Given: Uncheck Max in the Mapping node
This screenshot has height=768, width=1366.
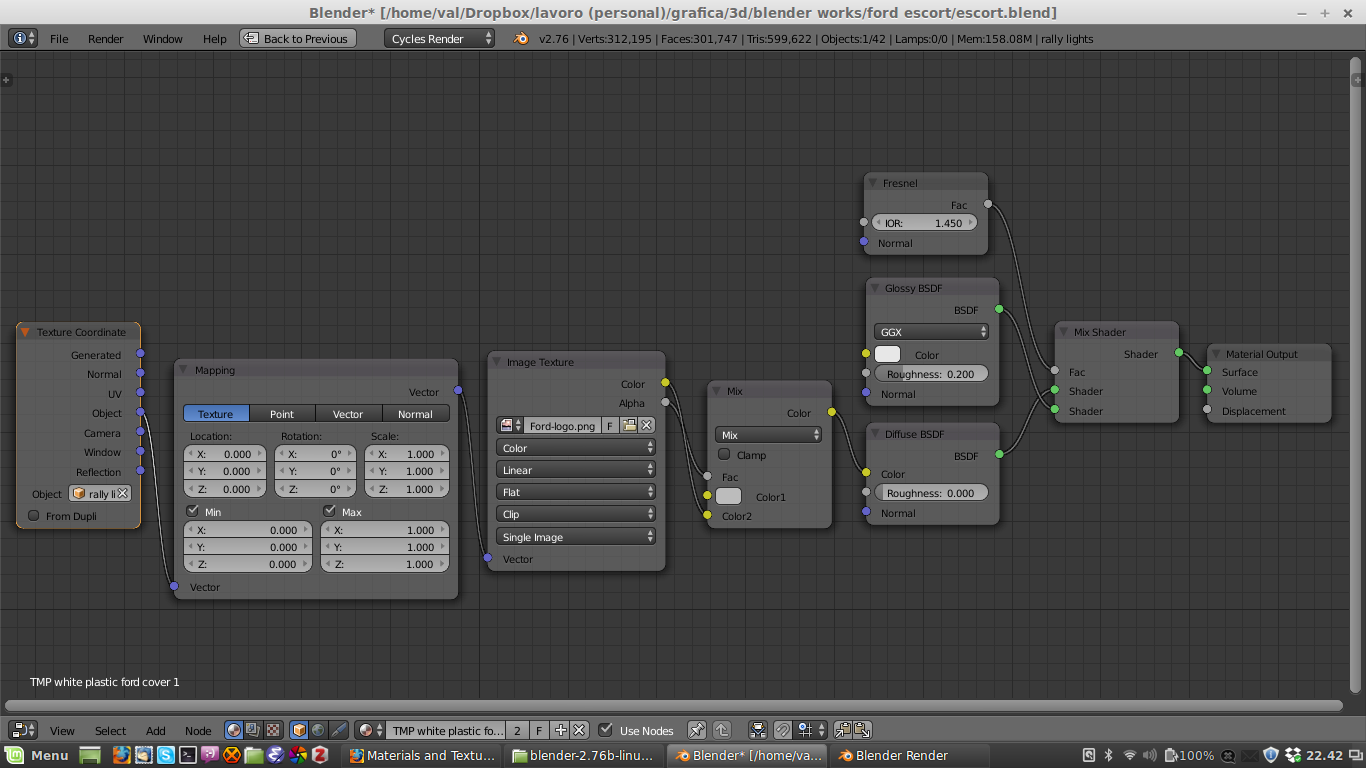Looking at the screenshot, I should coord(330,511).
